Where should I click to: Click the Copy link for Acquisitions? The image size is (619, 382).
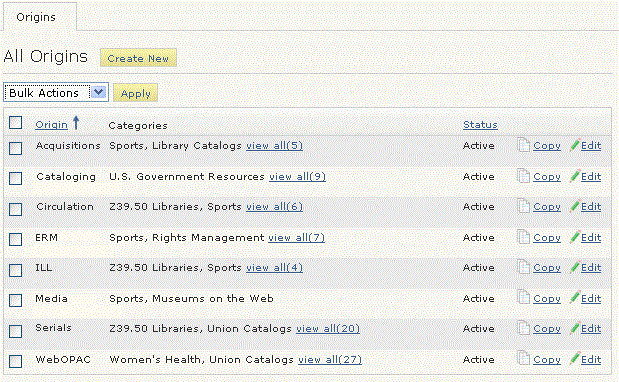coord(547,146)
